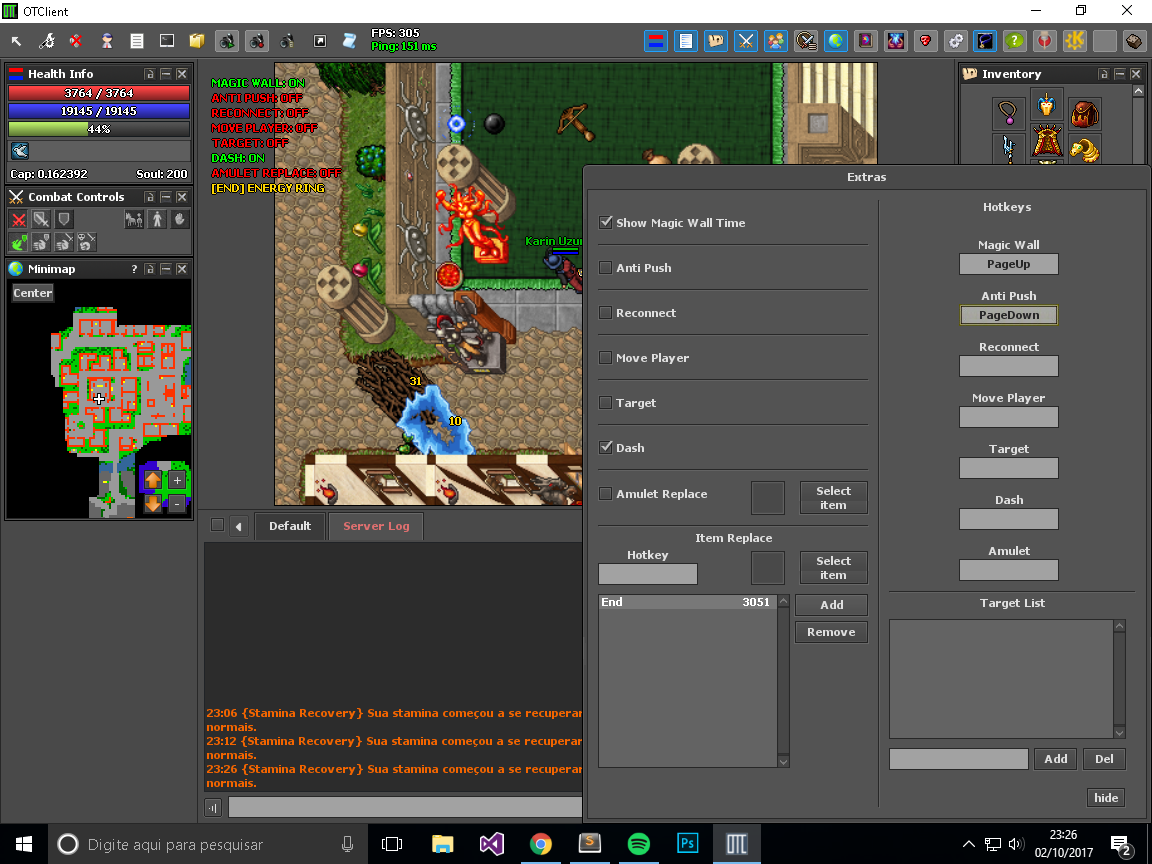Toggle the chase opponent mode in Combat Controls
Image resolution: width=1152 pixels, height=864 pixels.
click(x=157, y=219)
